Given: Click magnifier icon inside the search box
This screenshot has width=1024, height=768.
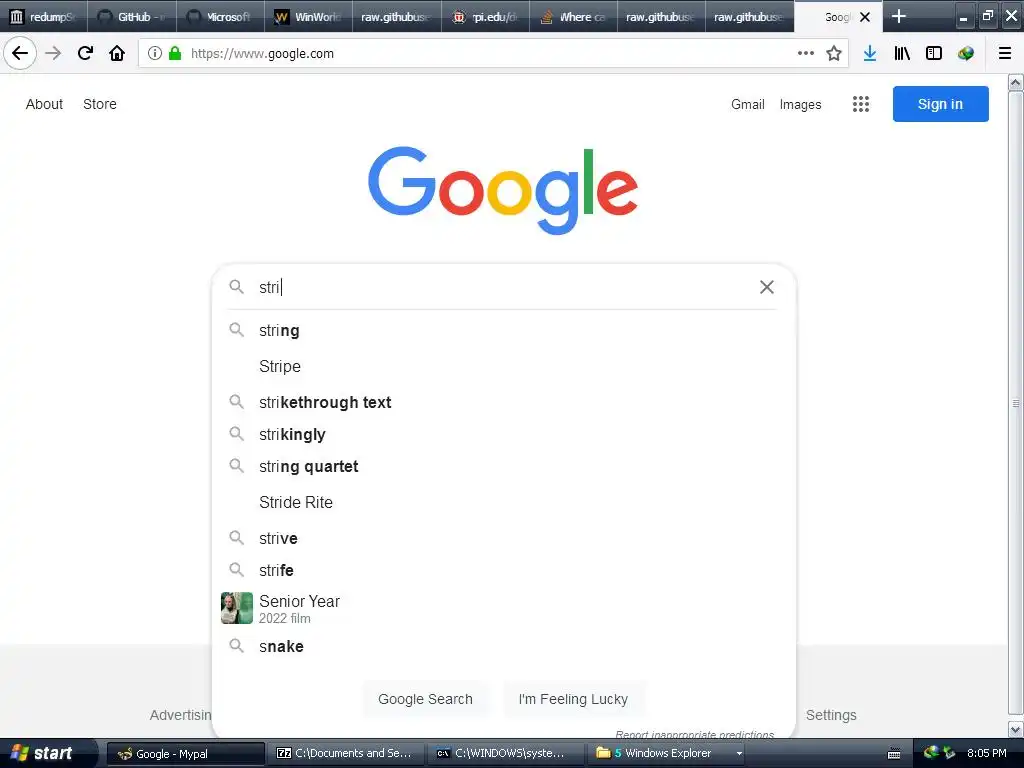Looking at the screenshot, I should (x=236, y=287).
